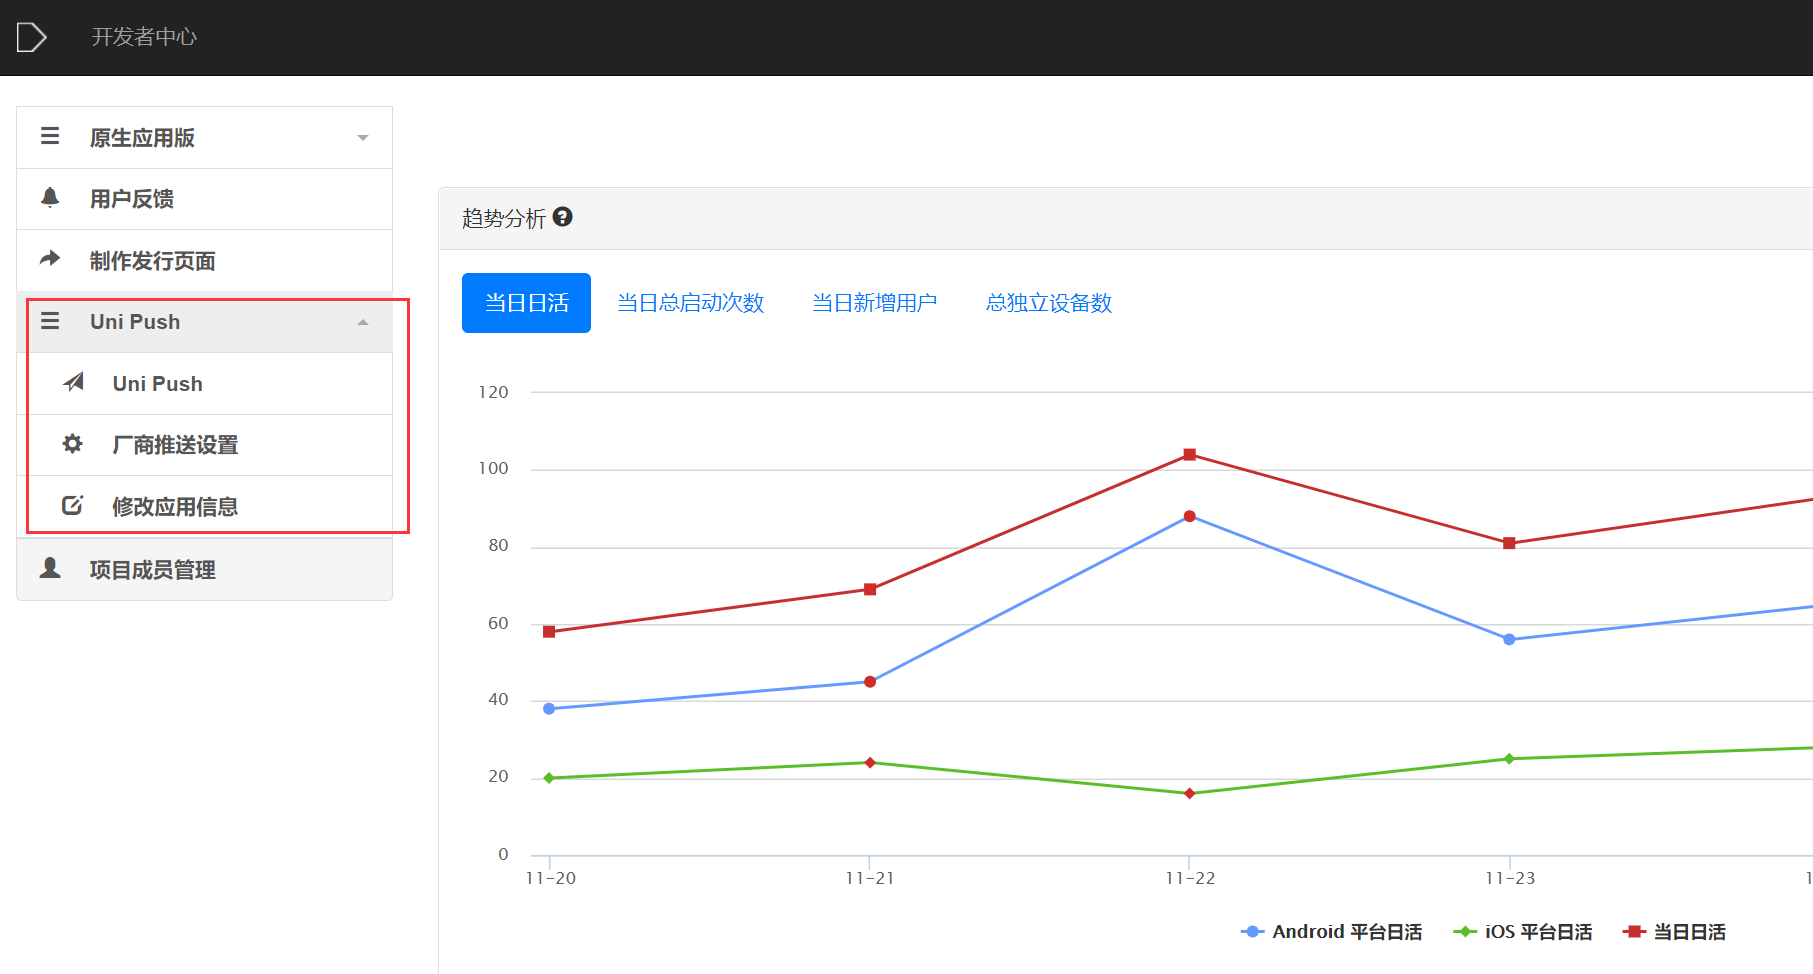This screenshot has width=1813, height=974.
Task: Open 制作发行页面 sidebar item
Action: [204, 261]
